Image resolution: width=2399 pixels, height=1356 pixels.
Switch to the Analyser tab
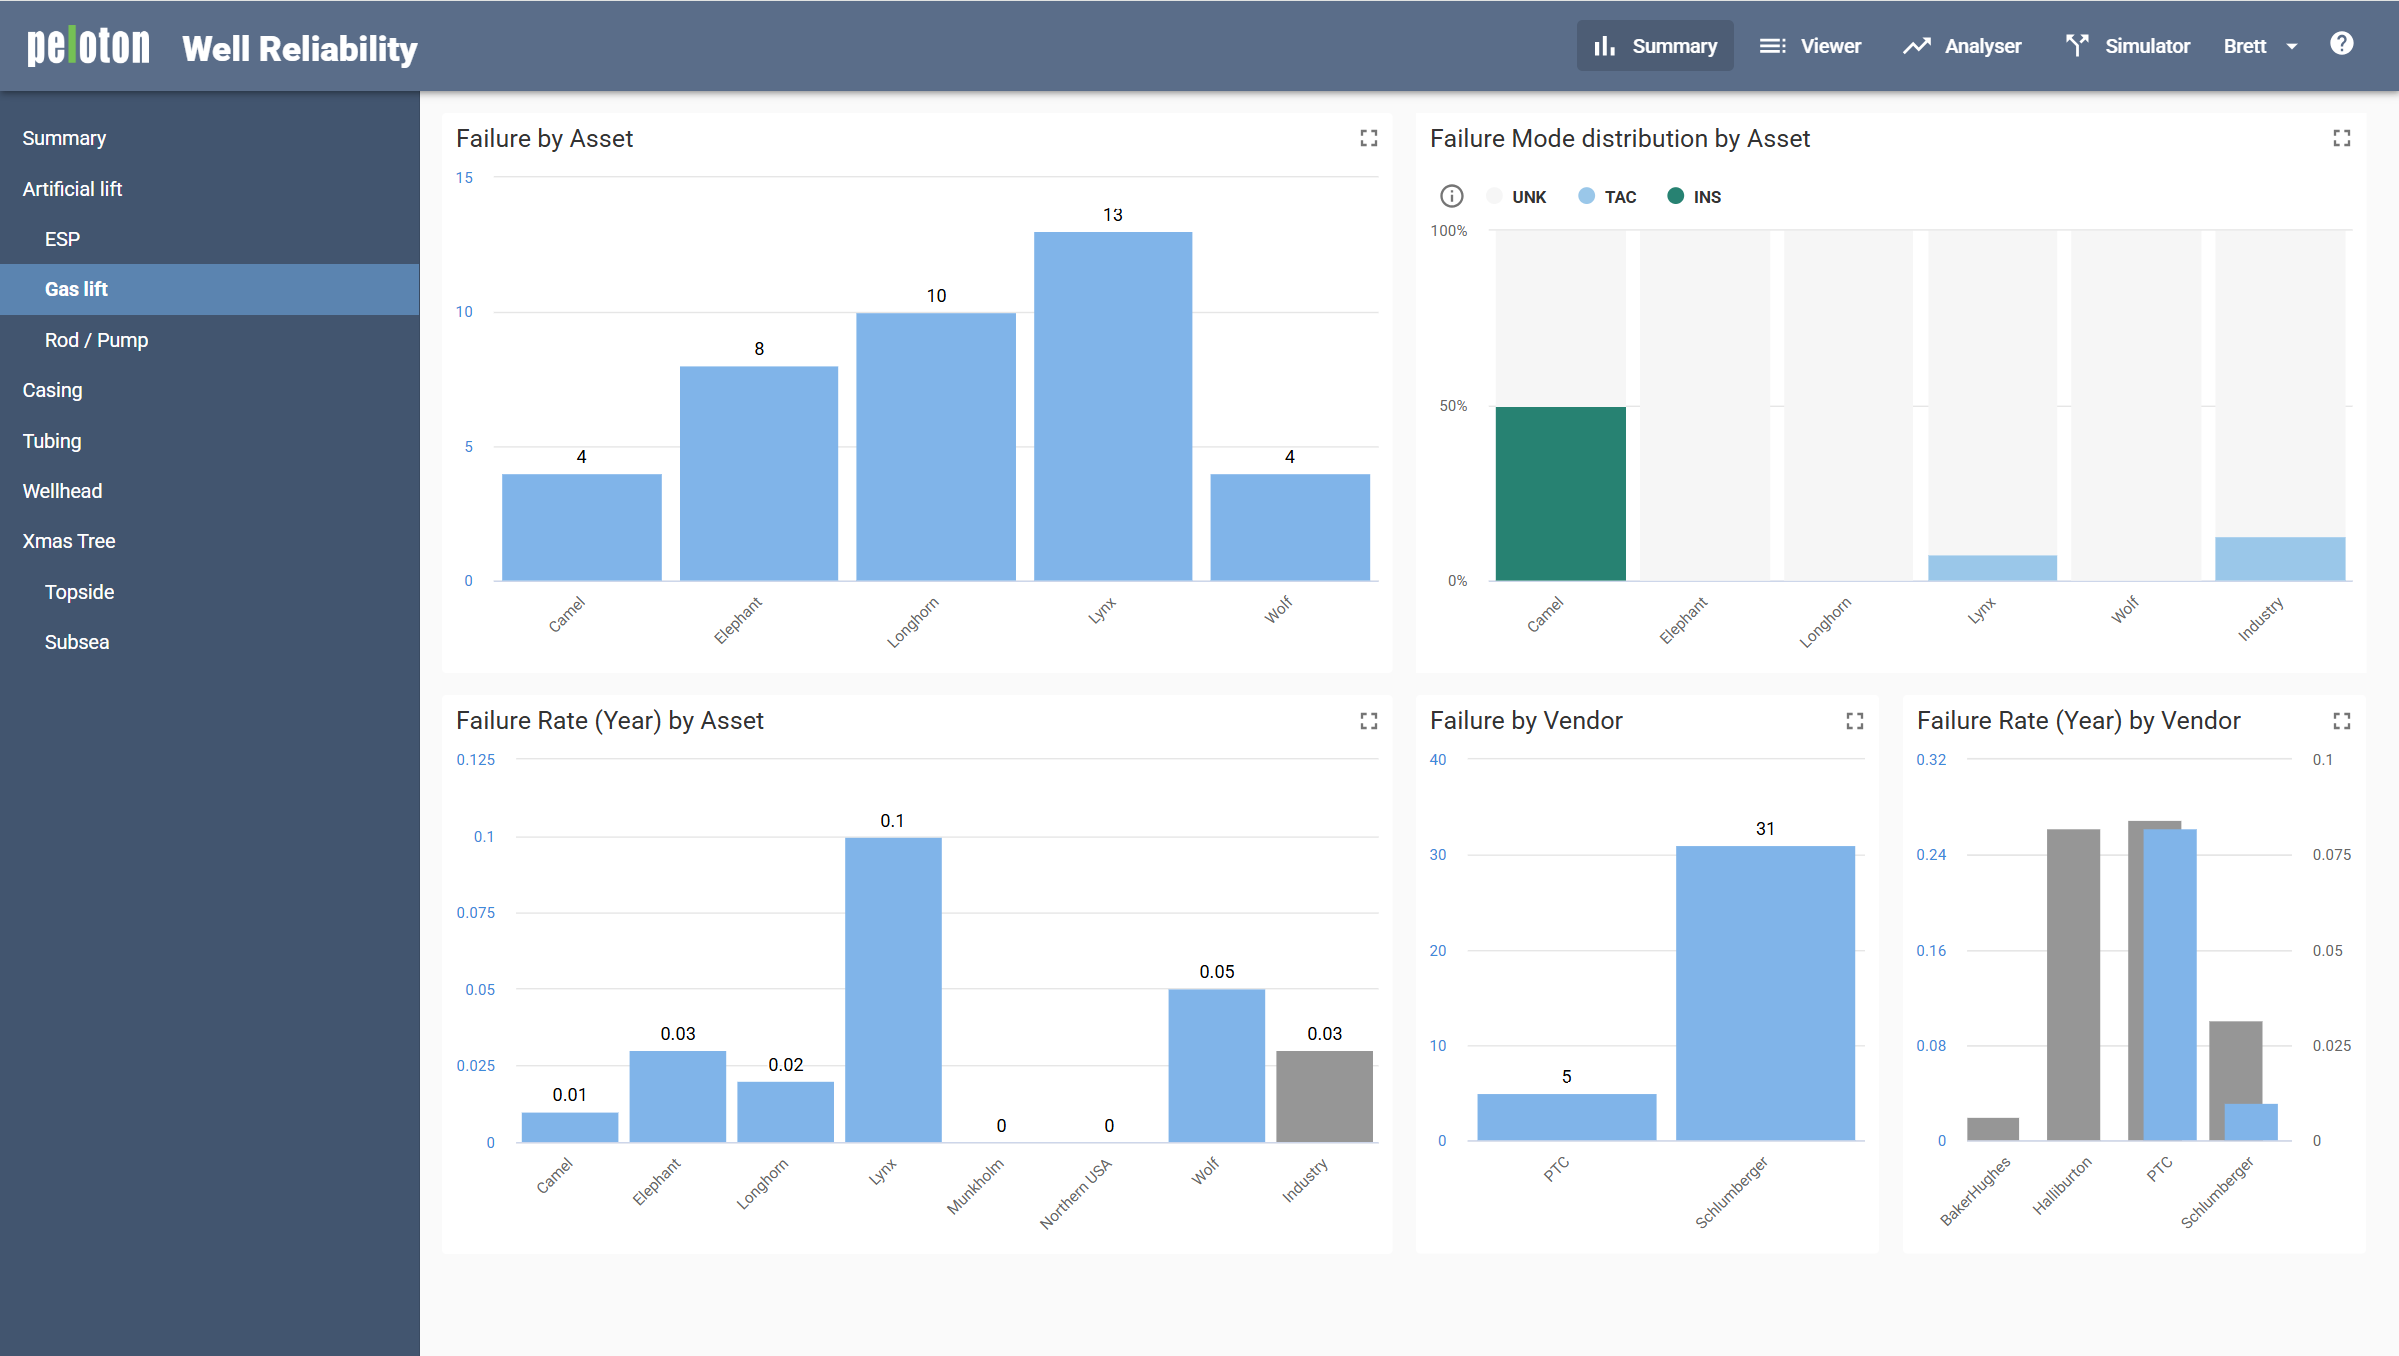[x=1962, y=46]
